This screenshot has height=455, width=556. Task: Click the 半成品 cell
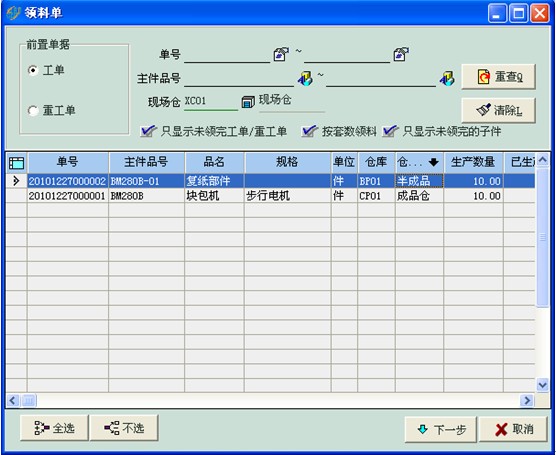(x=419, y=181)
